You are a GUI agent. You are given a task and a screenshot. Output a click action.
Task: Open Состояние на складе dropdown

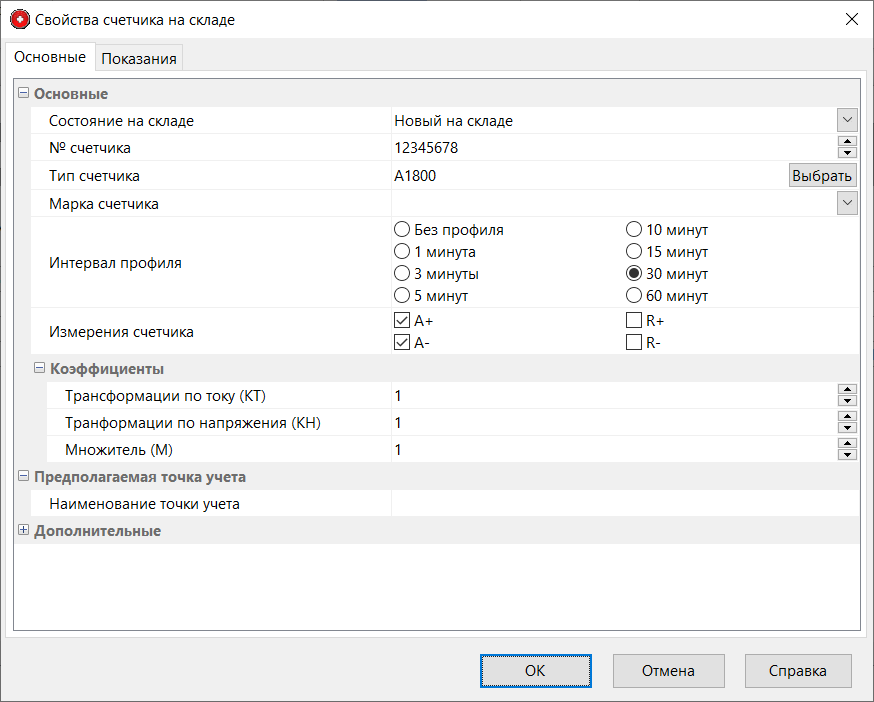tap(847, 120)
